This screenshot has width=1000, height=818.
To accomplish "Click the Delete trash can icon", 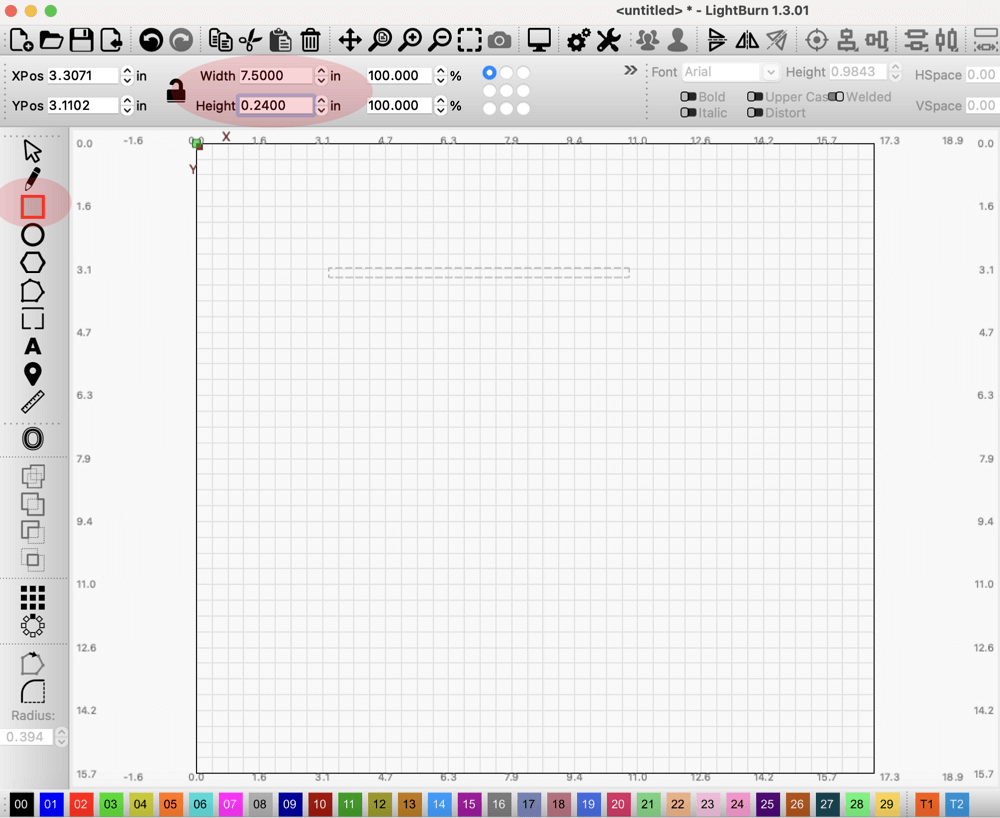I will (x=311, y=40).
